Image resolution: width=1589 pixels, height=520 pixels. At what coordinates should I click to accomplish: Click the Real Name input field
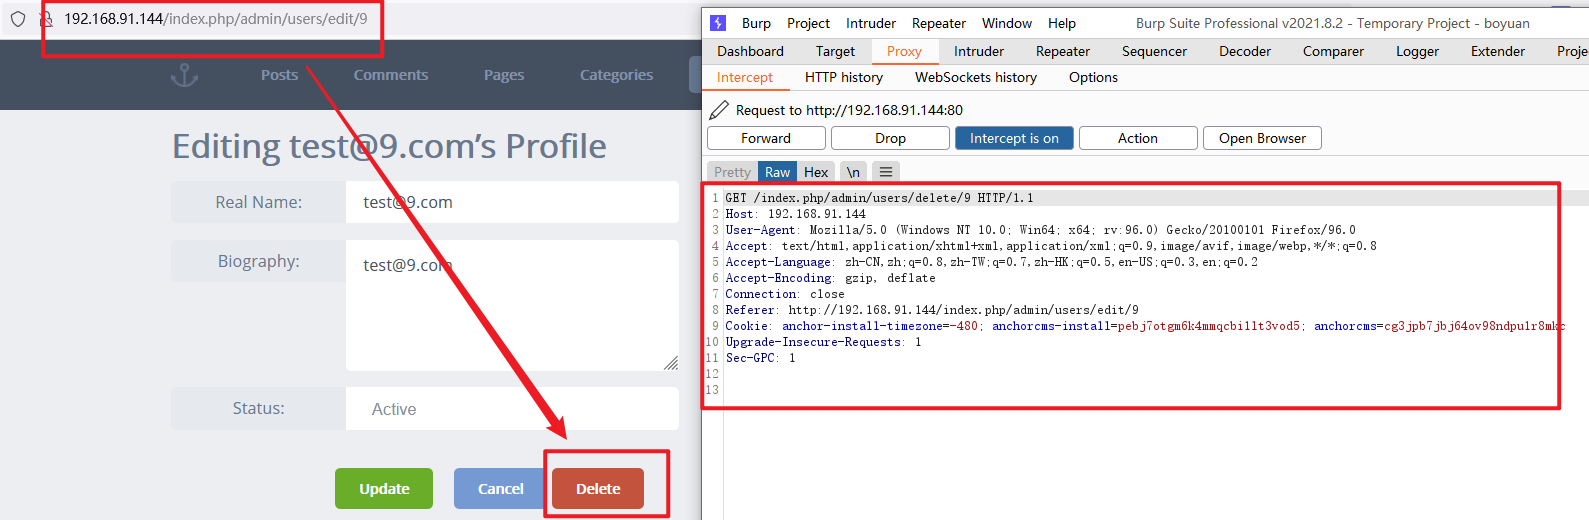(x=512, y=202)
